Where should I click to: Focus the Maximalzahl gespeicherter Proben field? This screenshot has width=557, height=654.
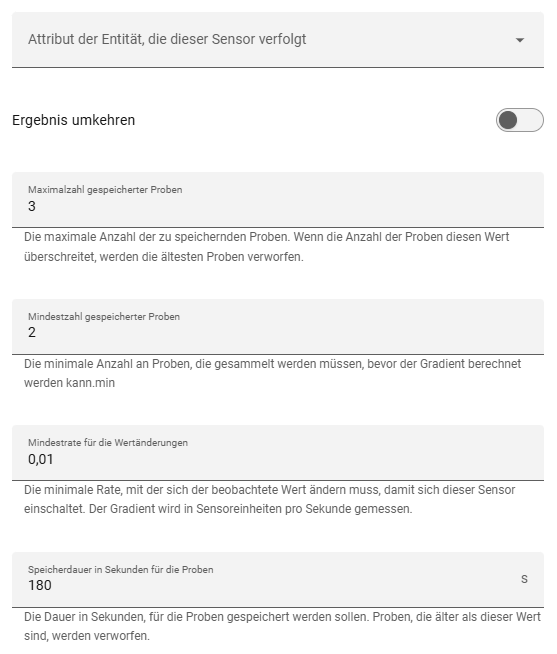click(x=278, y=200)
